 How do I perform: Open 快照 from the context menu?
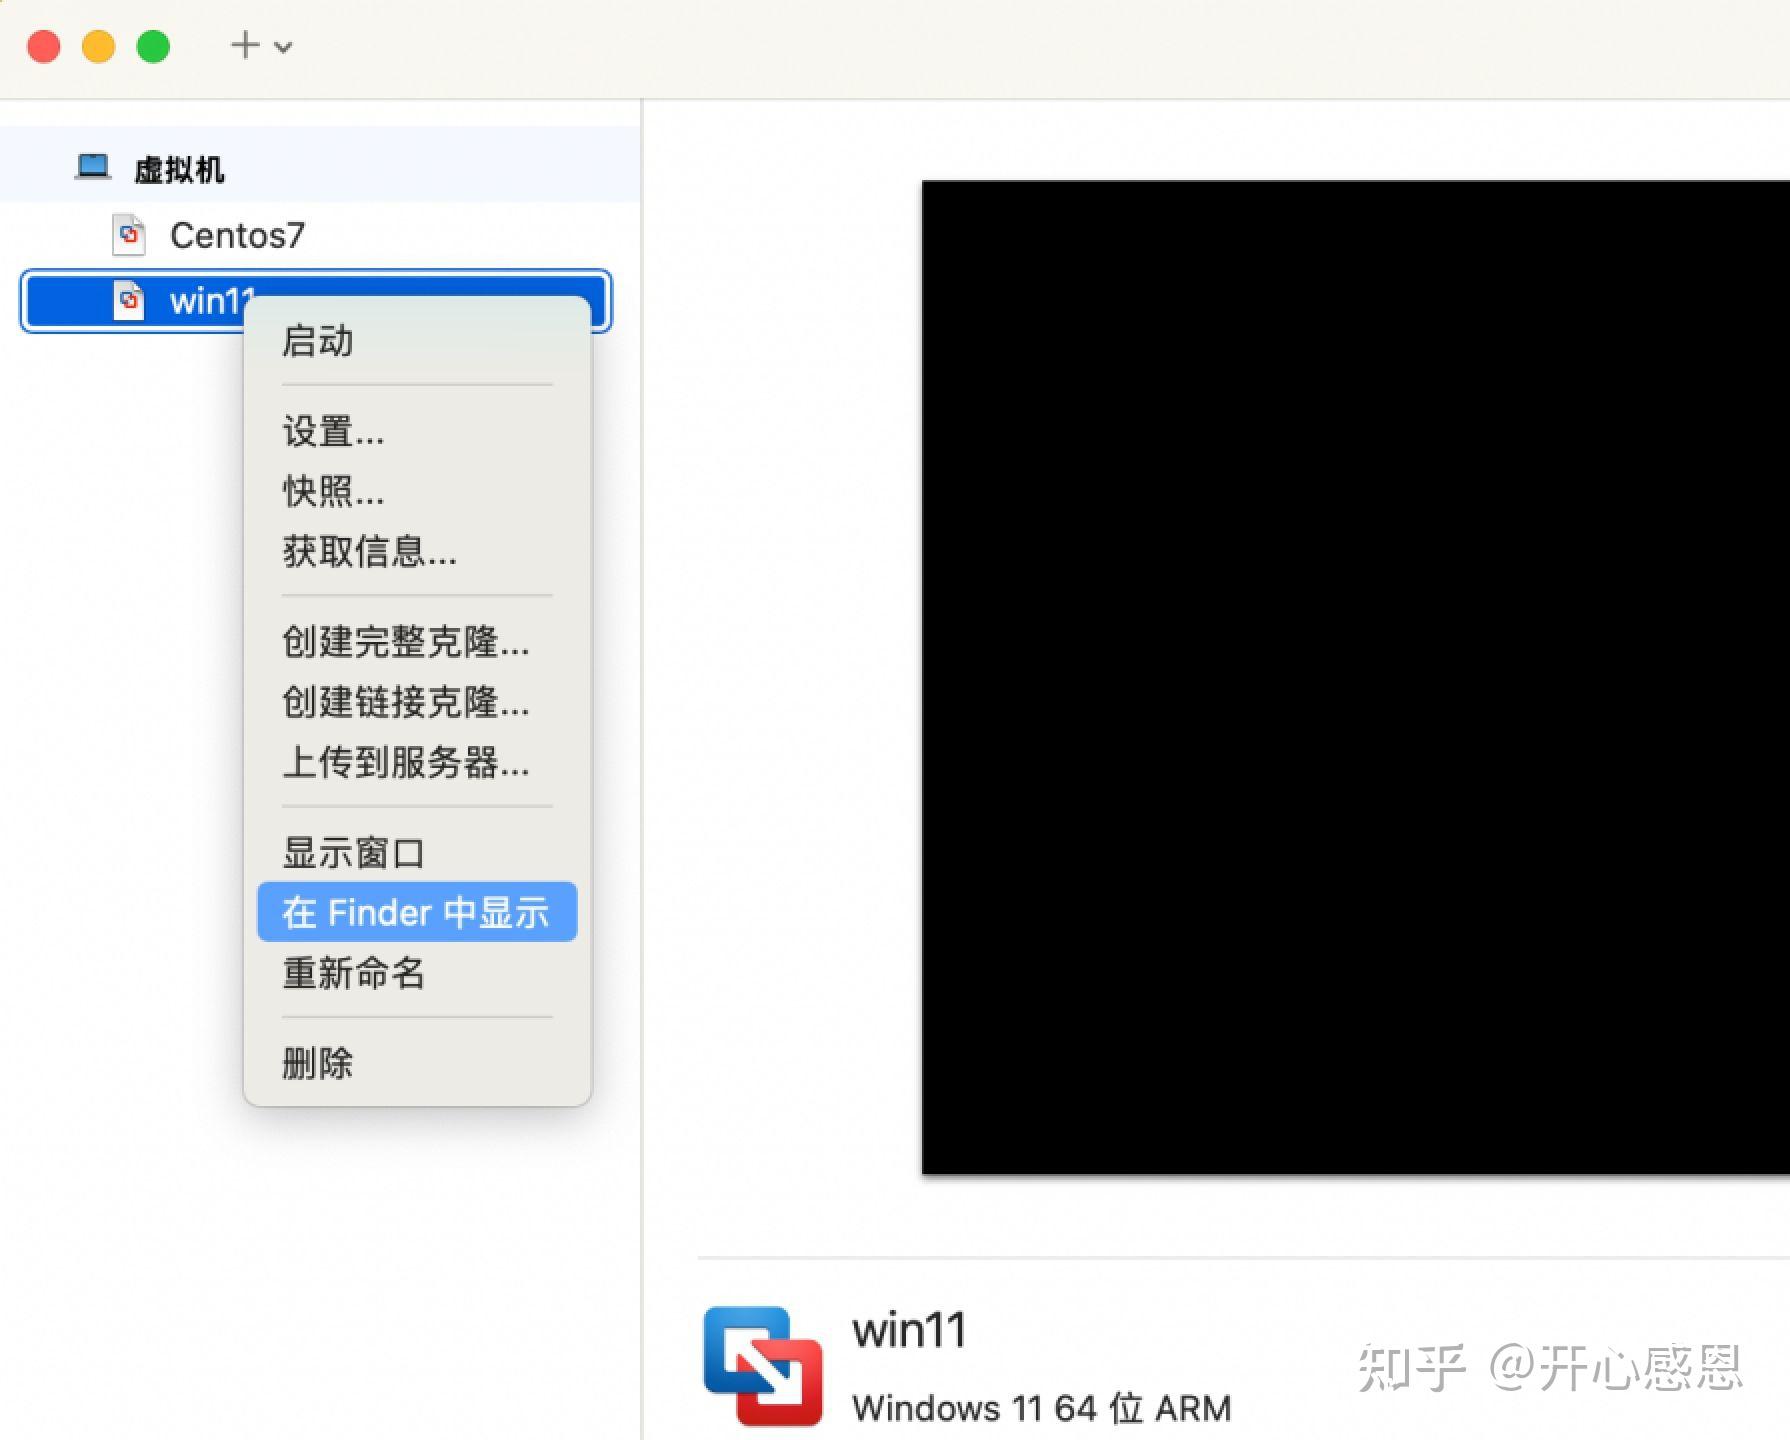click(330, 493)
